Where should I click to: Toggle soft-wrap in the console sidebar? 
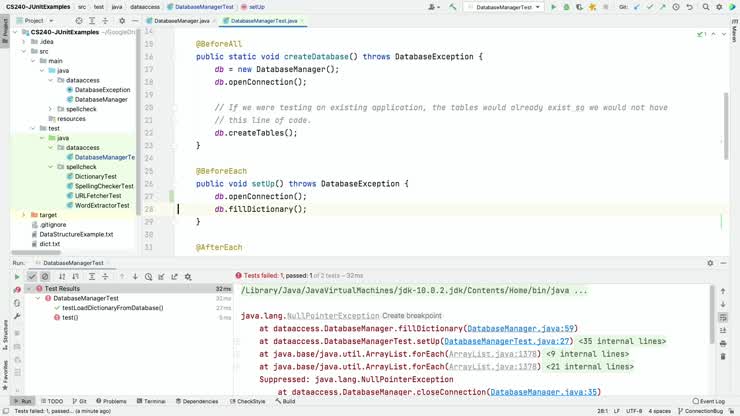coord(723,317)
